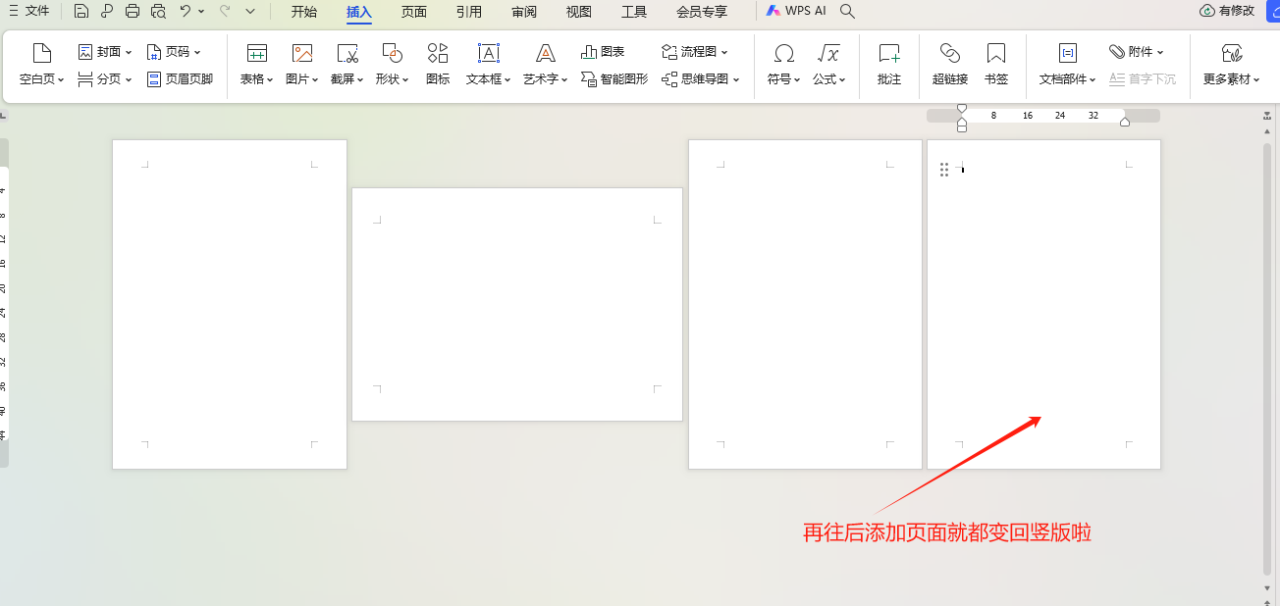
Task: Switch to the 审阅 tab
Action: 524,12
